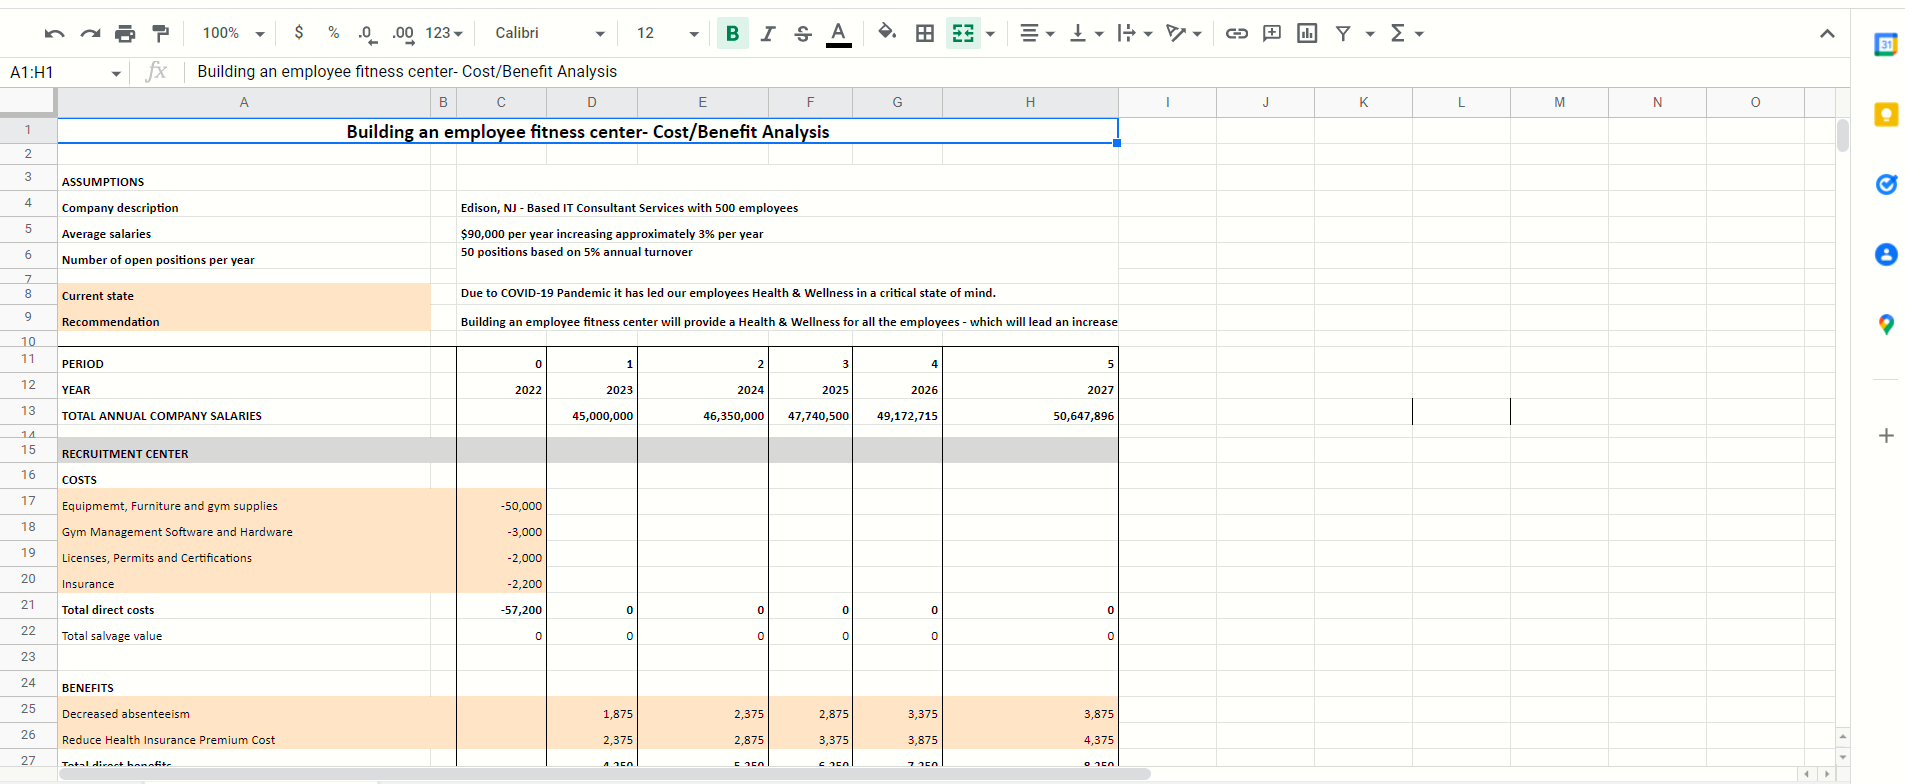Open the font size dropdown

click(667, 33)
